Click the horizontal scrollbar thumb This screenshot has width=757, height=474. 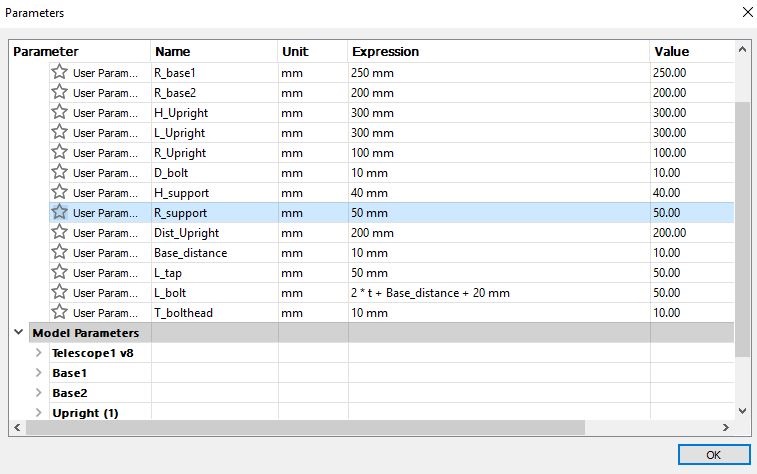(x=305, y=427)
